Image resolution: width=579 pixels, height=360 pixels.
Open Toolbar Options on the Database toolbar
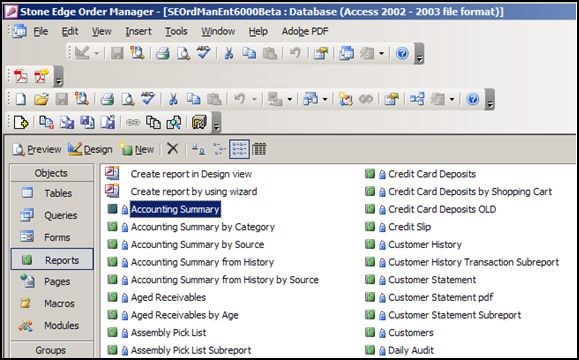(489, 99)
